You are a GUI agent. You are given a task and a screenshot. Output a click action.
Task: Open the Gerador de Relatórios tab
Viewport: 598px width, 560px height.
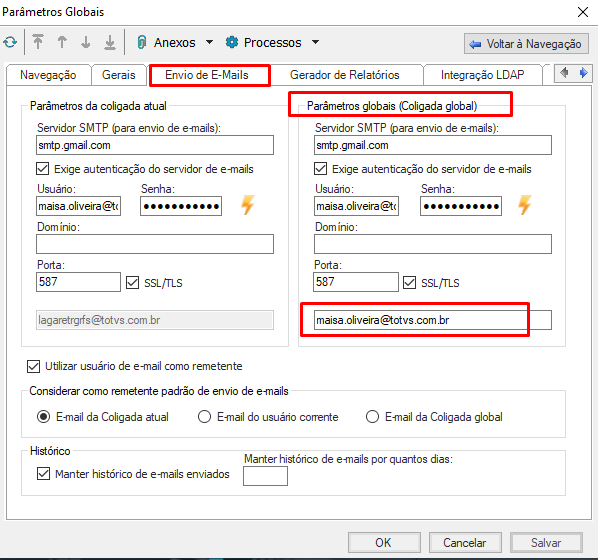(x=345, y=75)
